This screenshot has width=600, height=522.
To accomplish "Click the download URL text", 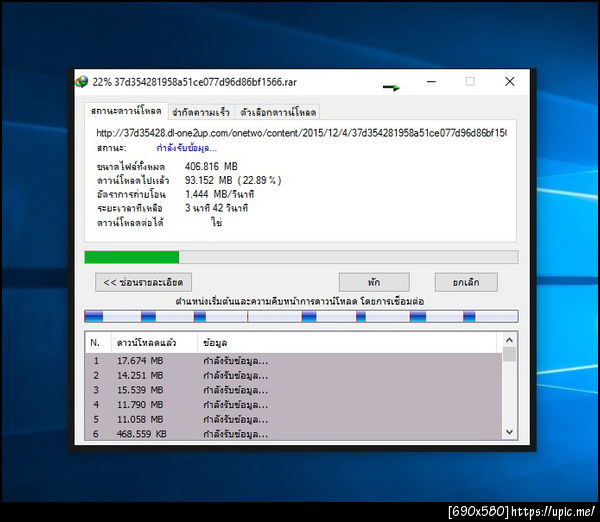I will click(301, 133).
